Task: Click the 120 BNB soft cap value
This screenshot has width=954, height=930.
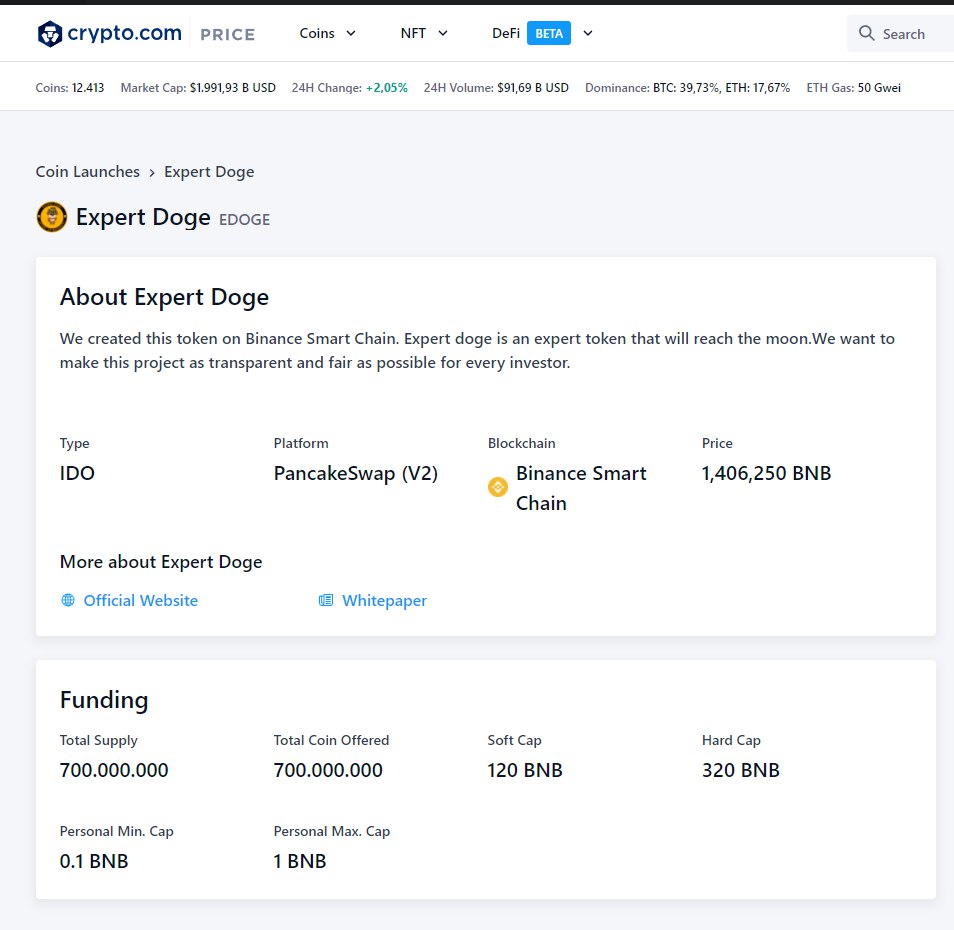Action: (525, 770)
